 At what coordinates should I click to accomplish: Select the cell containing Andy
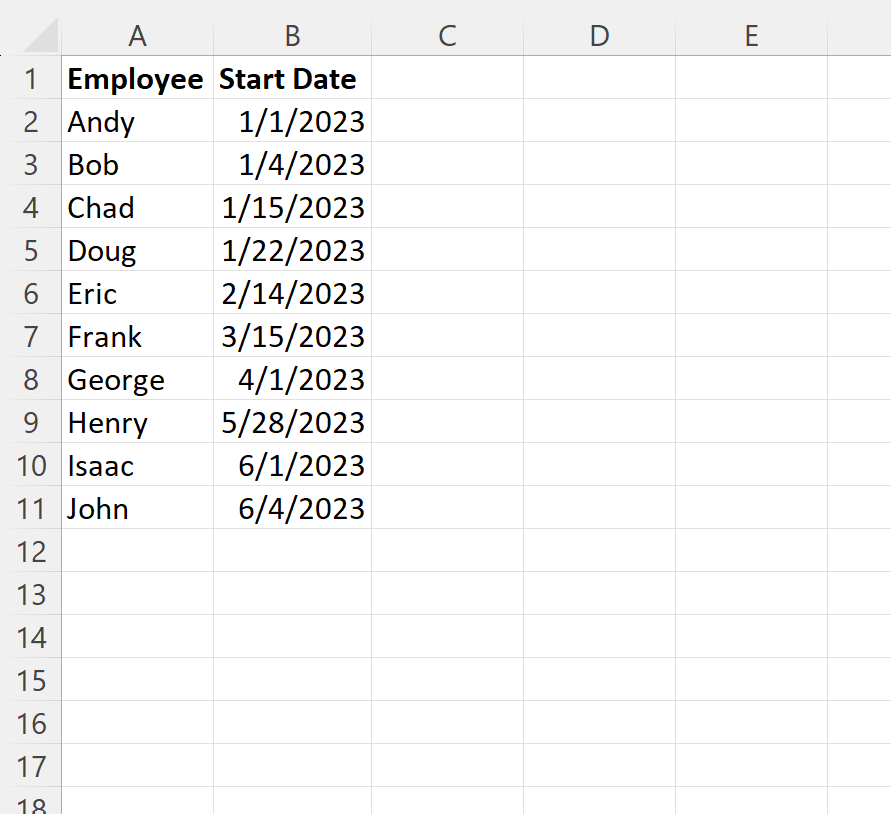point(137,121)
